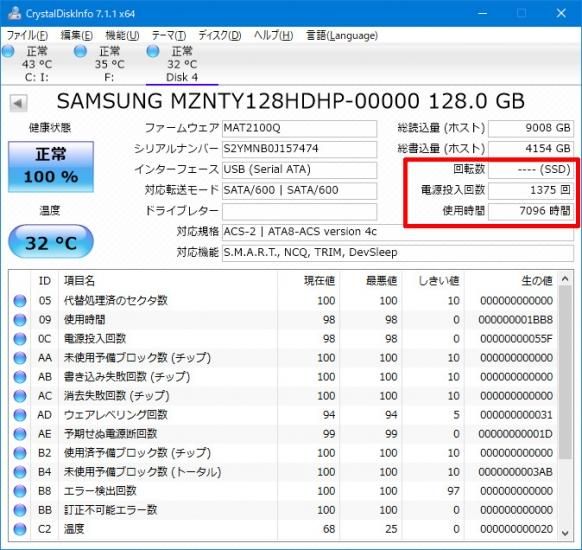Click the total host reads value 9008 GB
This screenshot has height=550, width=582.
[531, 128]
